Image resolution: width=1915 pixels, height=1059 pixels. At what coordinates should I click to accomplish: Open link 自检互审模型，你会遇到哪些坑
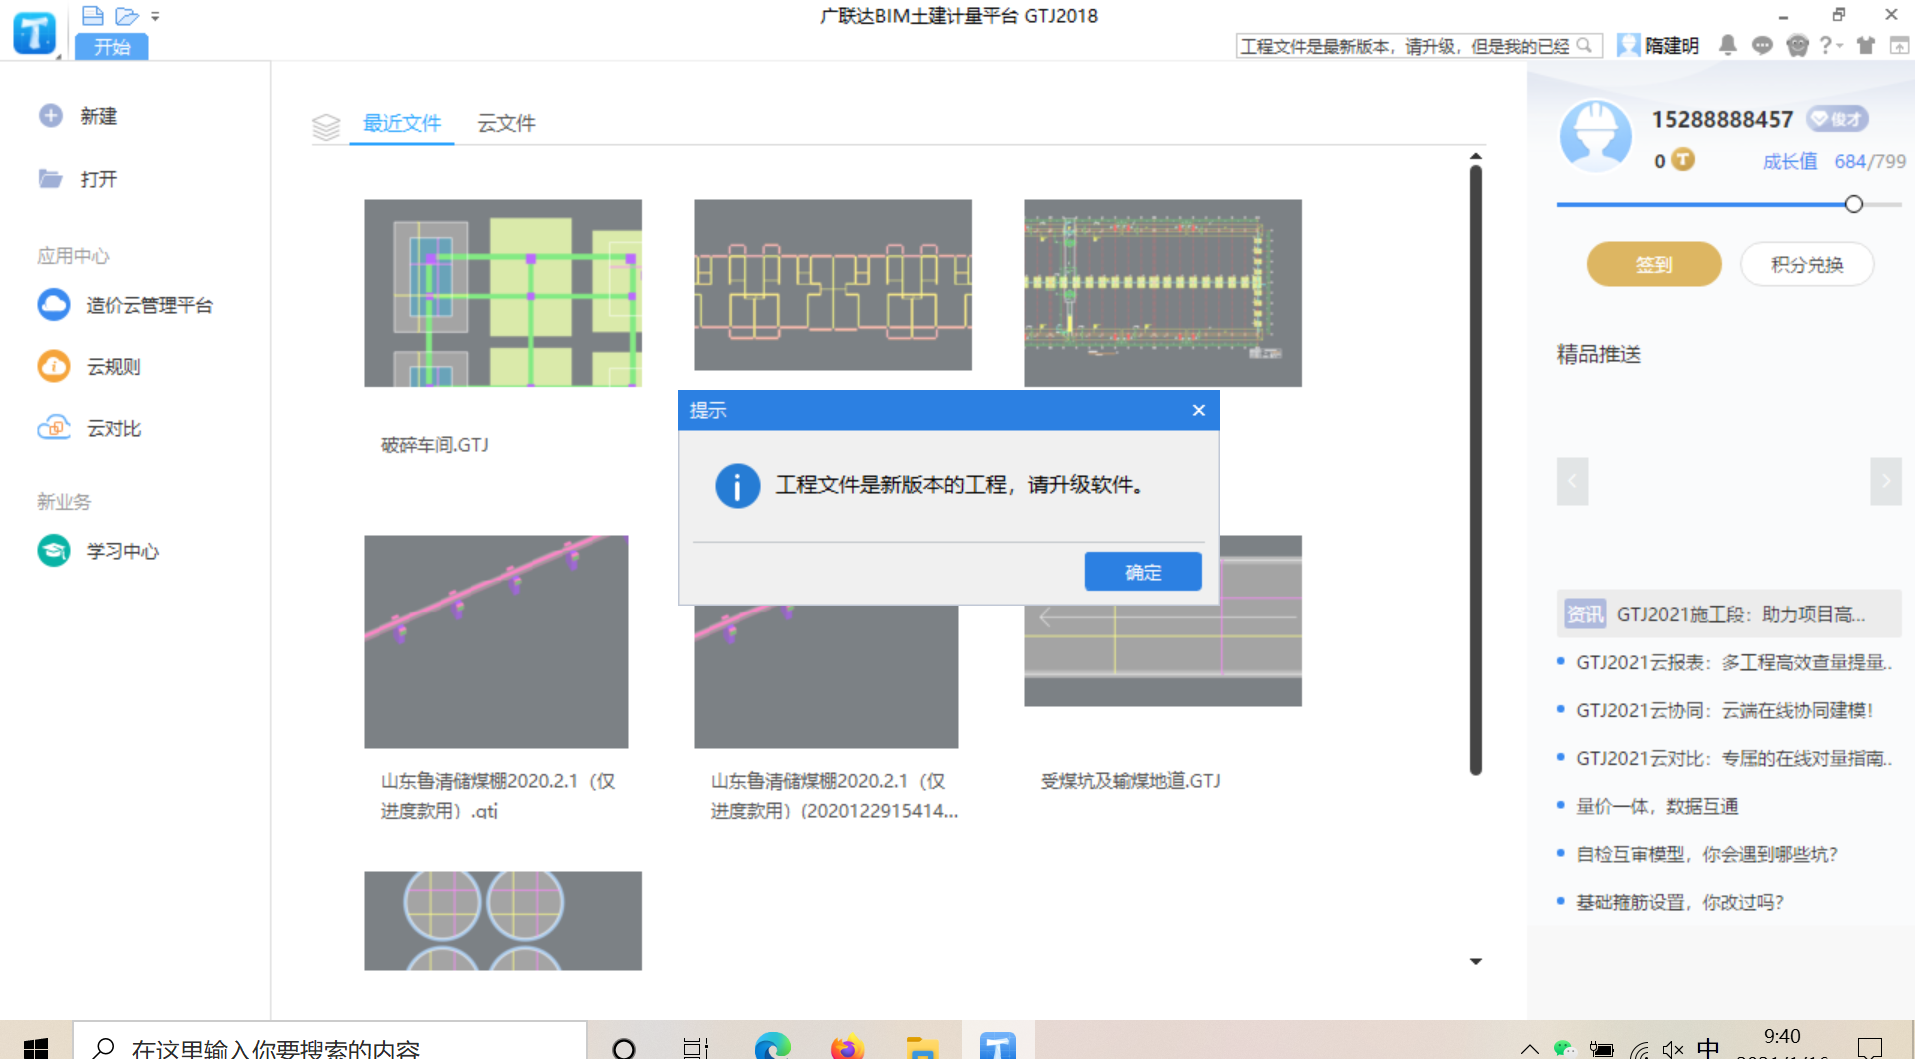pyautogui.click(x=1707, y=854)
